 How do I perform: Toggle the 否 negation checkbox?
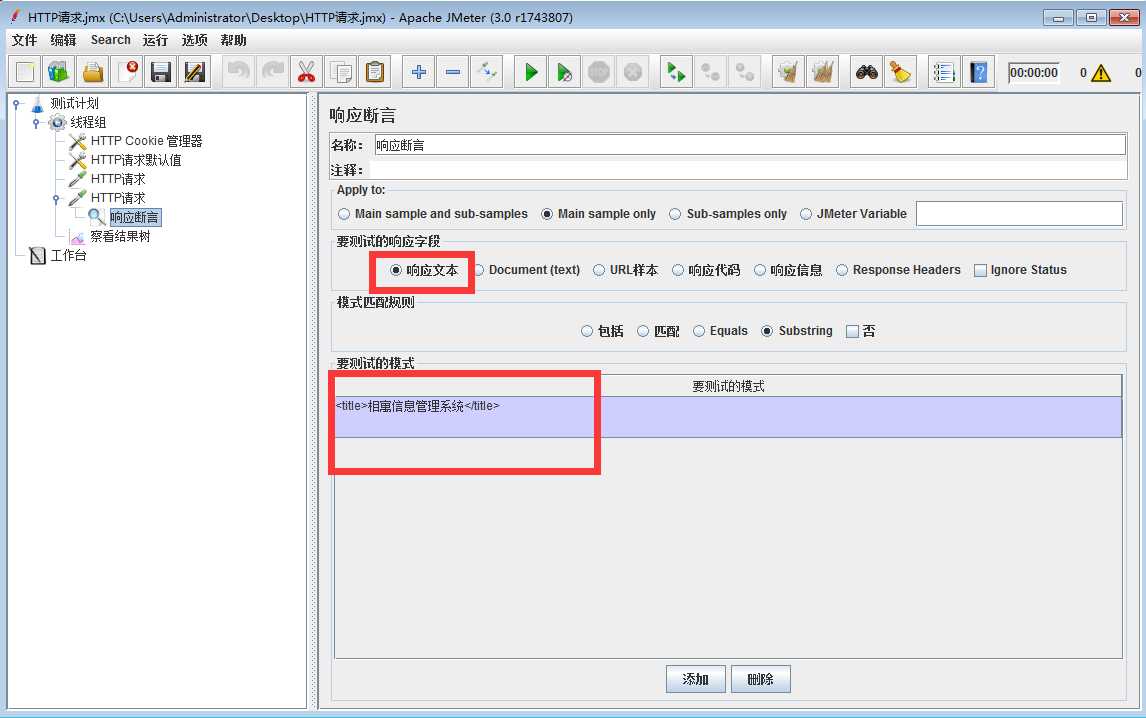click(x=860, y=331)
